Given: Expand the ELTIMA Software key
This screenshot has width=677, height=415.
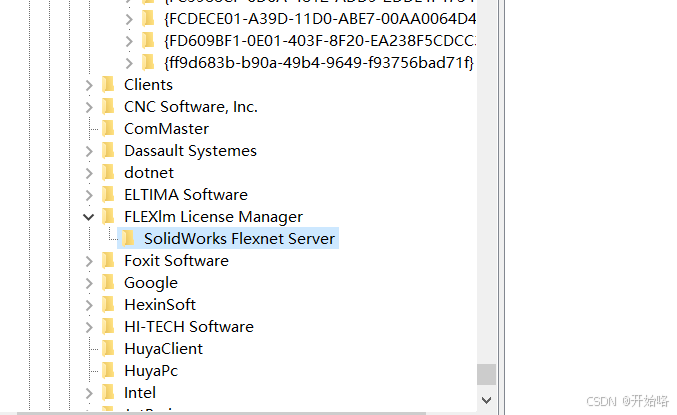Looking at the screenshot, I should [89, 195].
